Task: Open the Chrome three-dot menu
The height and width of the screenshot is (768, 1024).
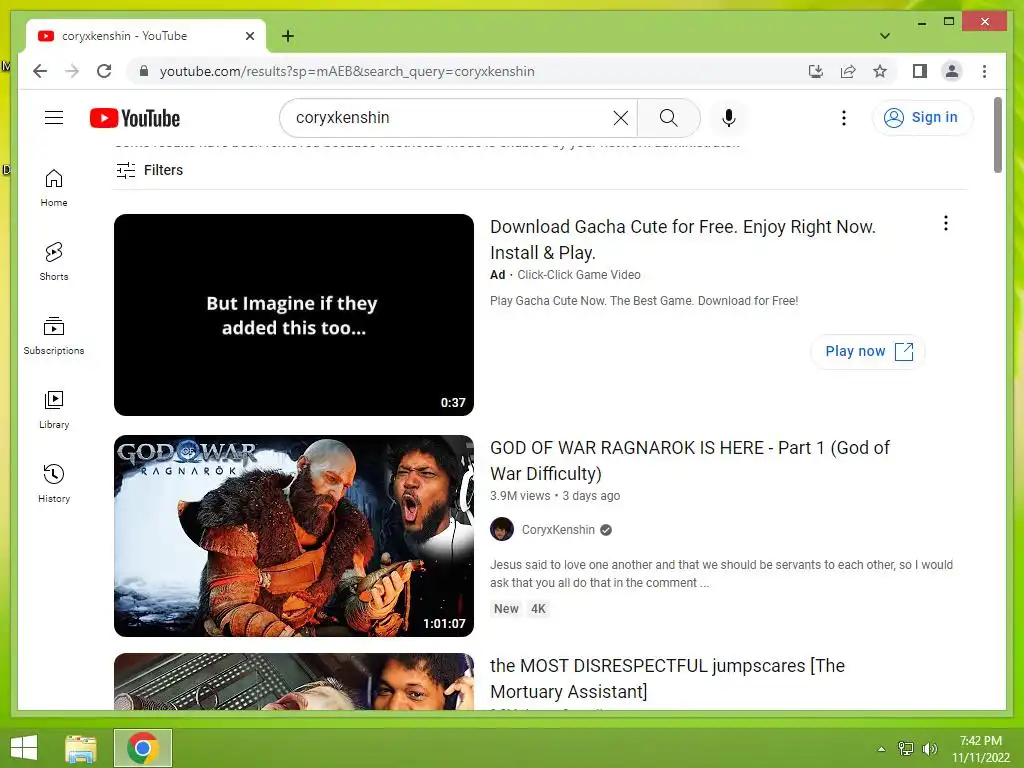Action: pos(984,71)
